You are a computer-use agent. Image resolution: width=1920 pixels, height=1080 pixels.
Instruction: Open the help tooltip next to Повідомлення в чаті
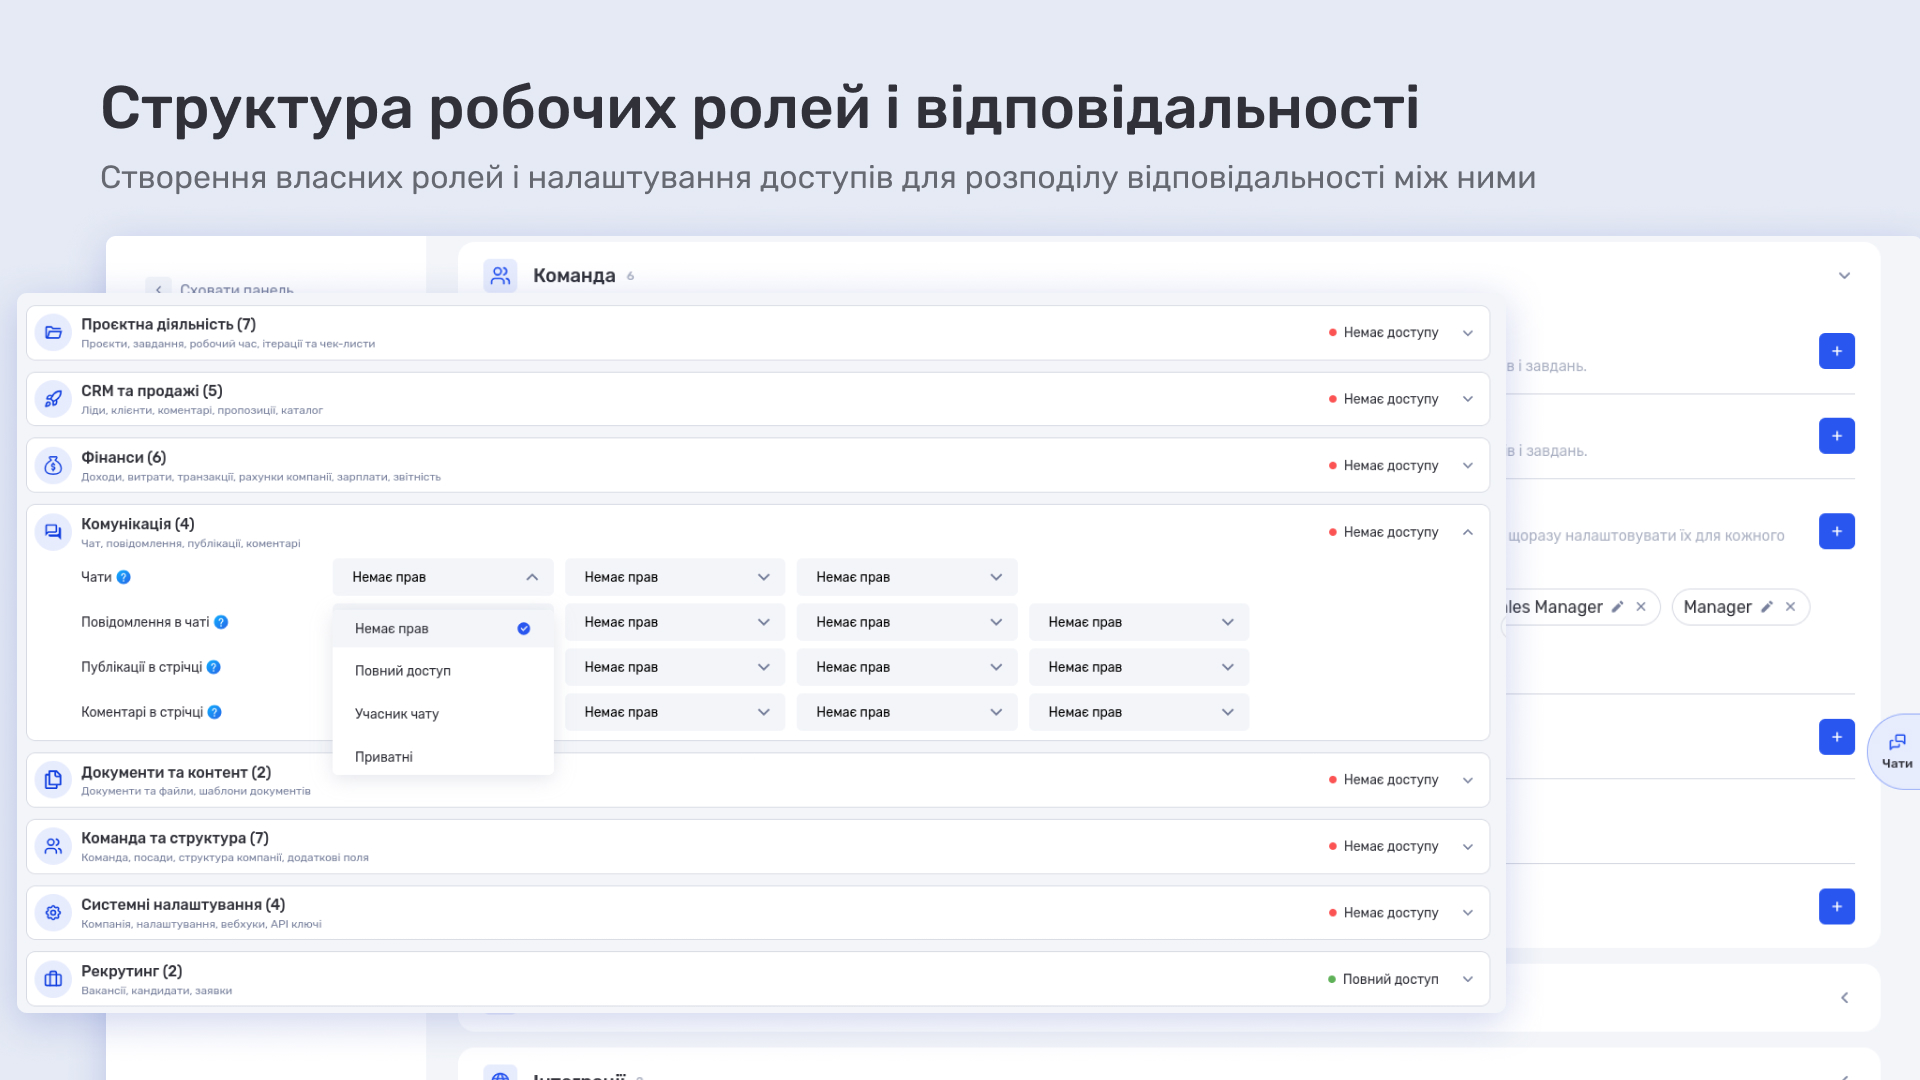pyautogui.click(x=221, y=622)
